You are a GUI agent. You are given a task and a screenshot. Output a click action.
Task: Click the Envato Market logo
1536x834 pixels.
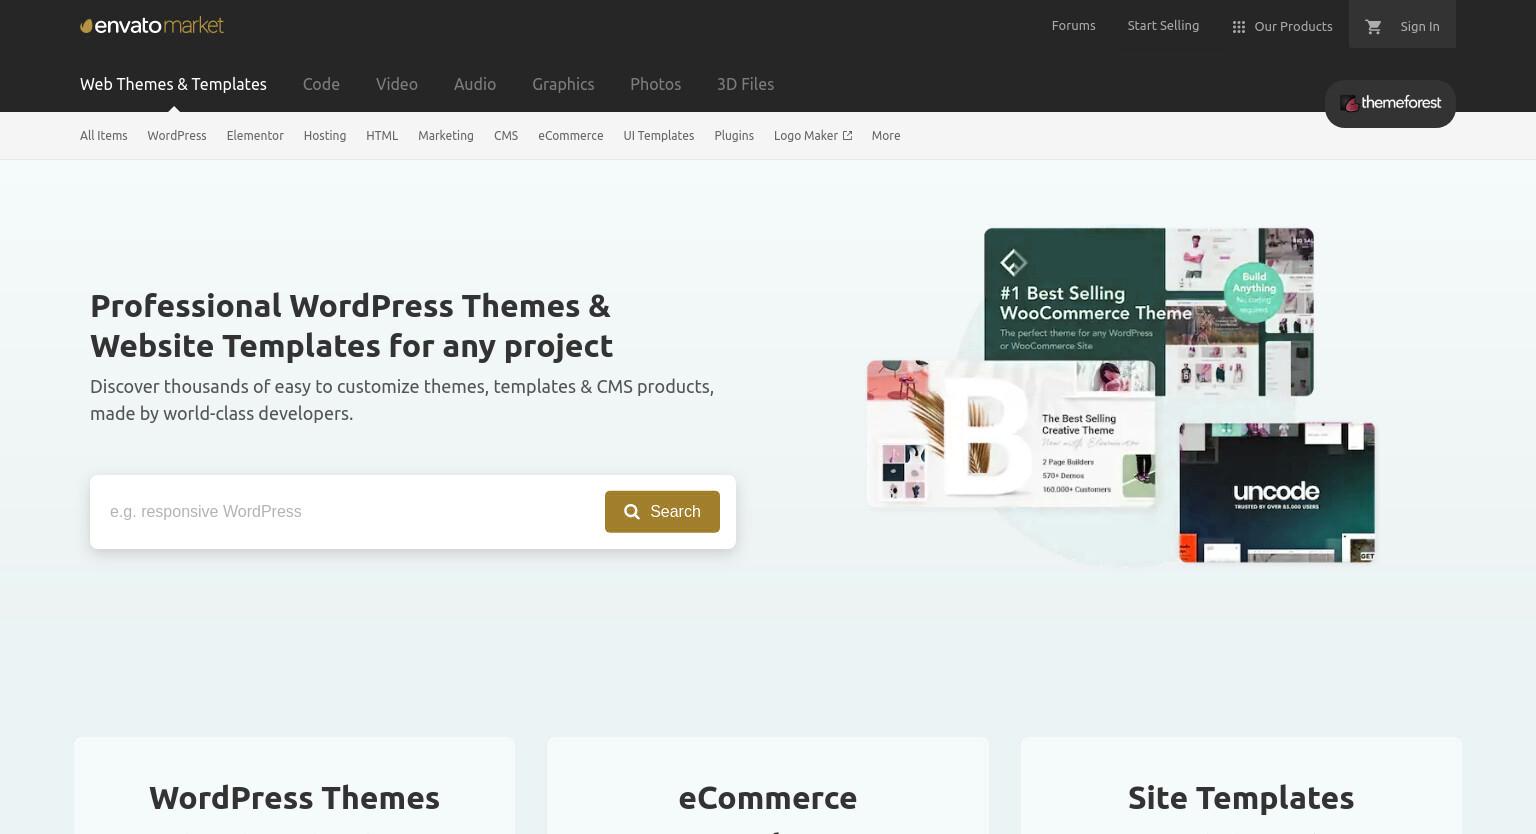coord(152,26)
